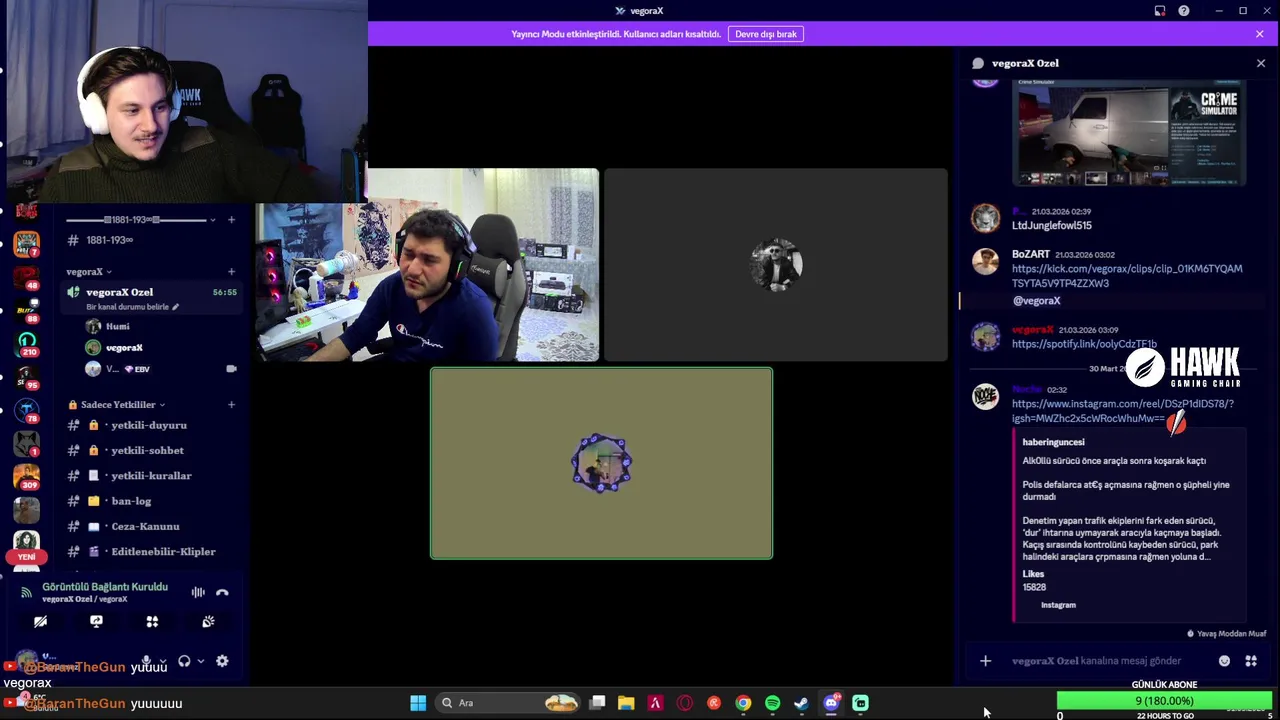Open Spotify from taskbar
This screenshot has width=1280, height=720.
[x=772, y=703]
